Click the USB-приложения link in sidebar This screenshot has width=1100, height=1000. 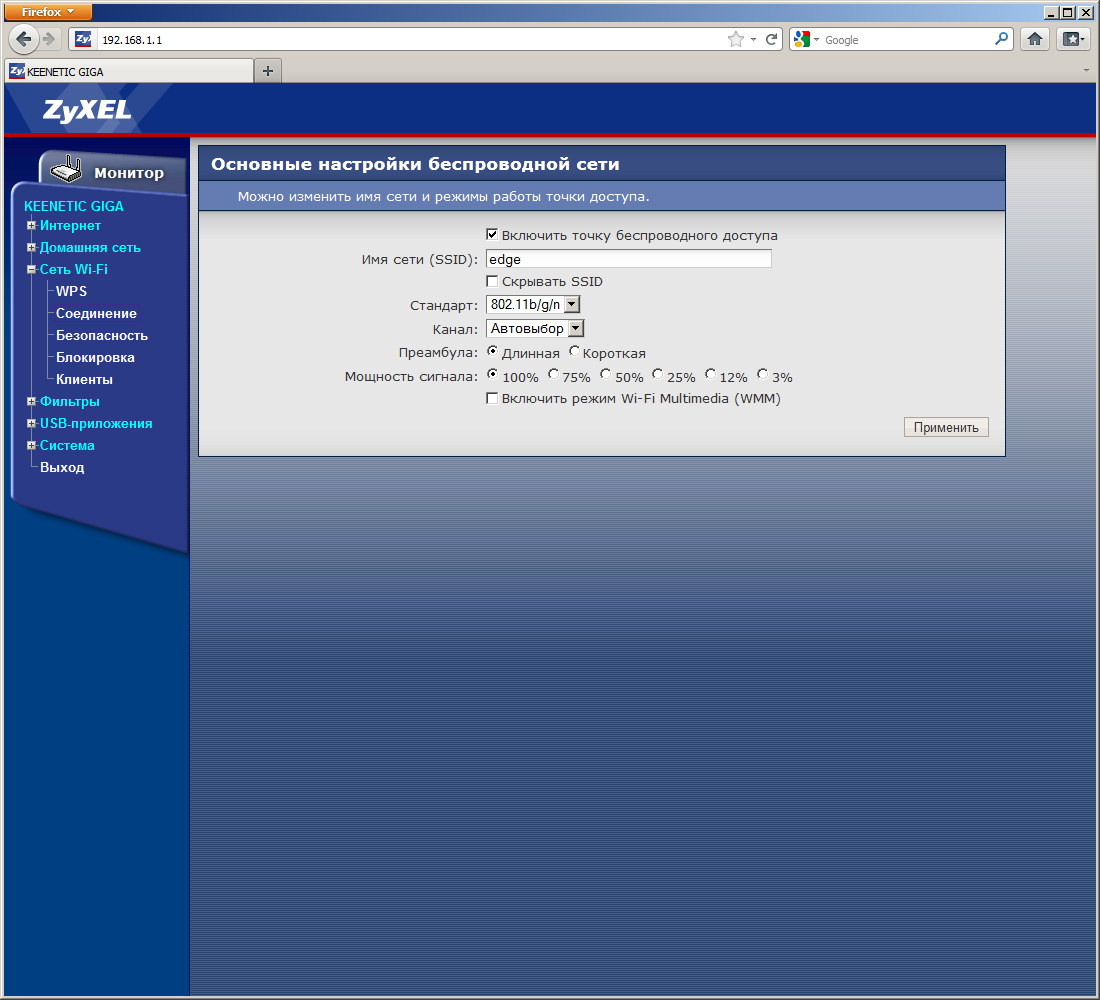pos(96,423)
